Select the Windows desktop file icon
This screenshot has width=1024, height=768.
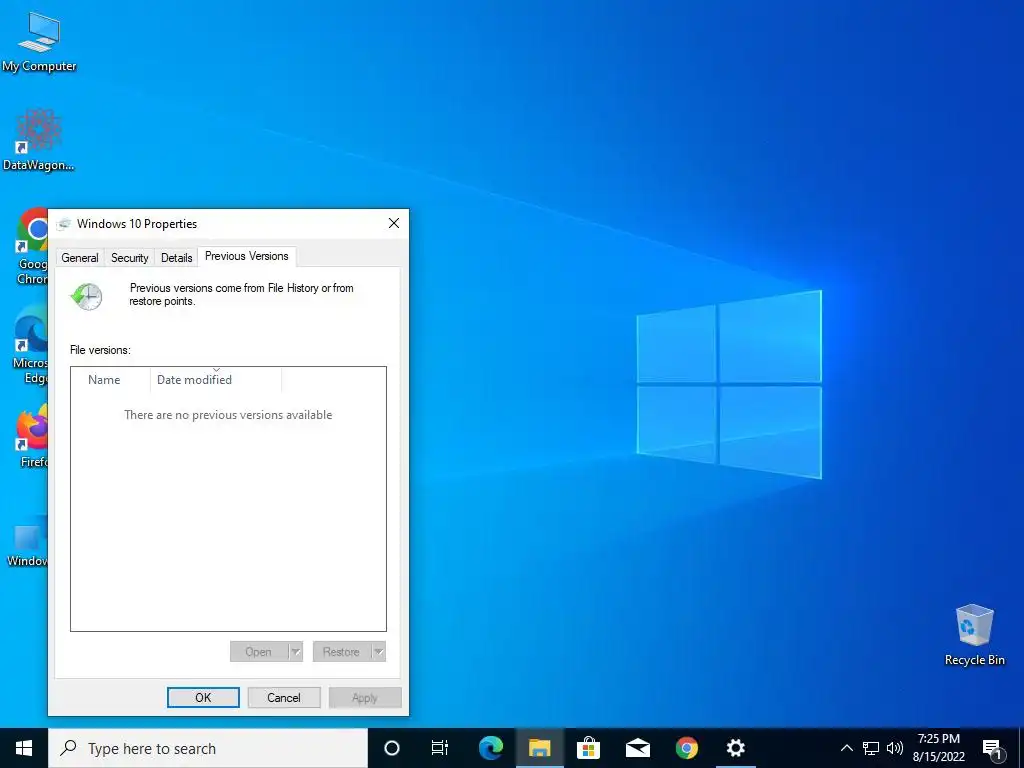pos(27,542)
